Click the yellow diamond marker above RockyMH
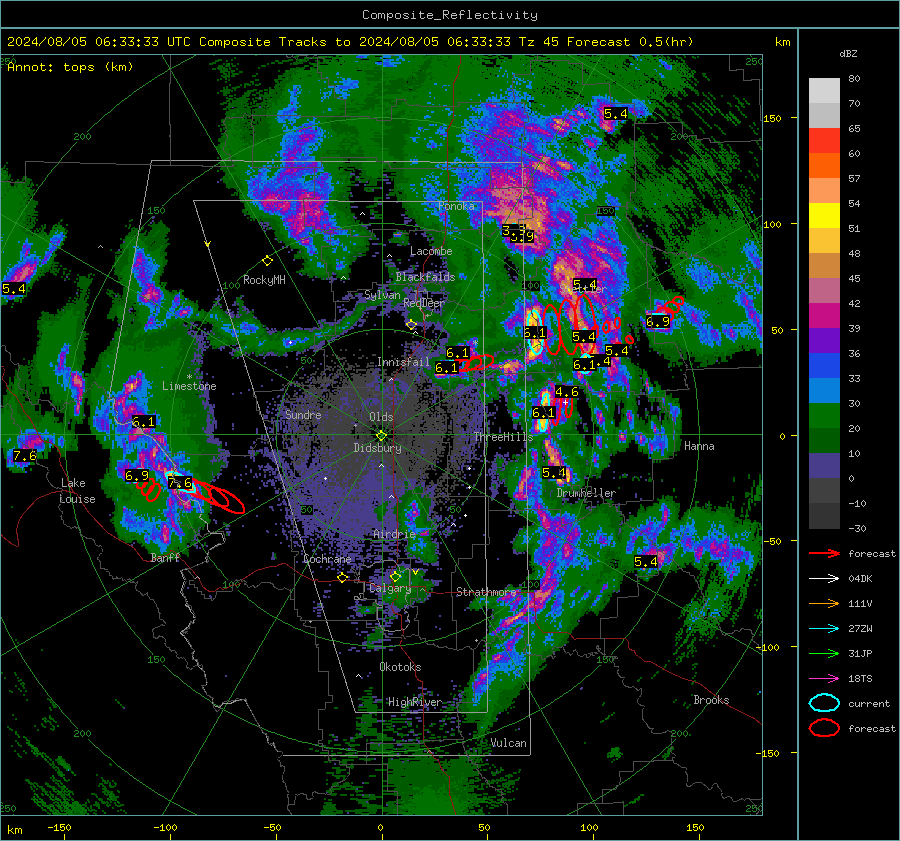900x841 pixels. (267, 261)
